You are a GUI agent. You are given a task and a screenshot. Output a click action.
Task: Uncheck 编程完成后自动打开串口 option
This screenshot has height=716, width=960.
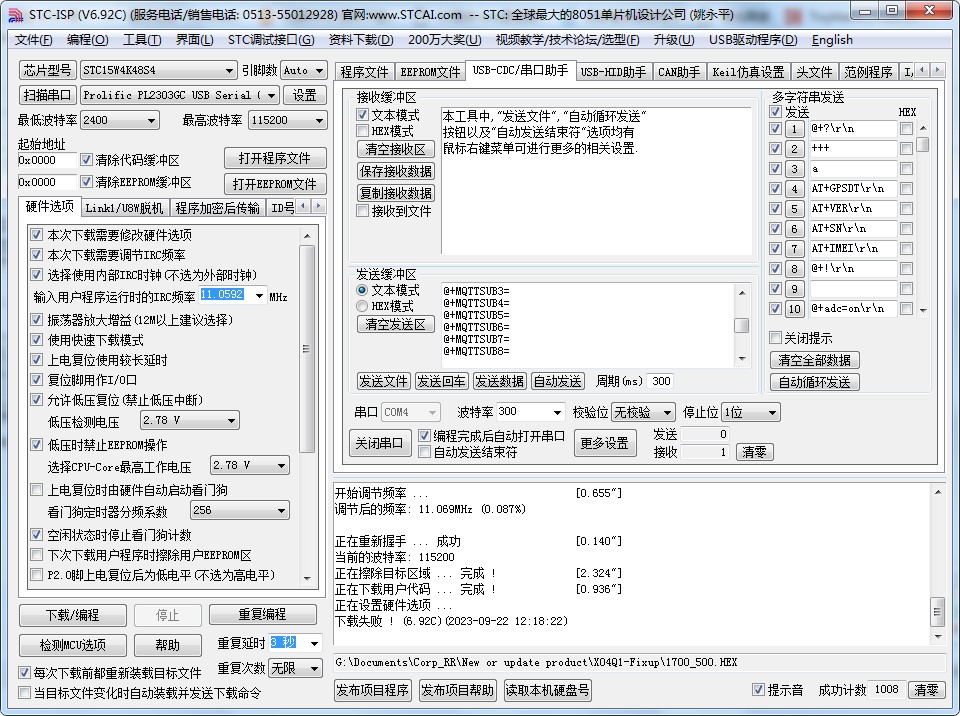424,436
